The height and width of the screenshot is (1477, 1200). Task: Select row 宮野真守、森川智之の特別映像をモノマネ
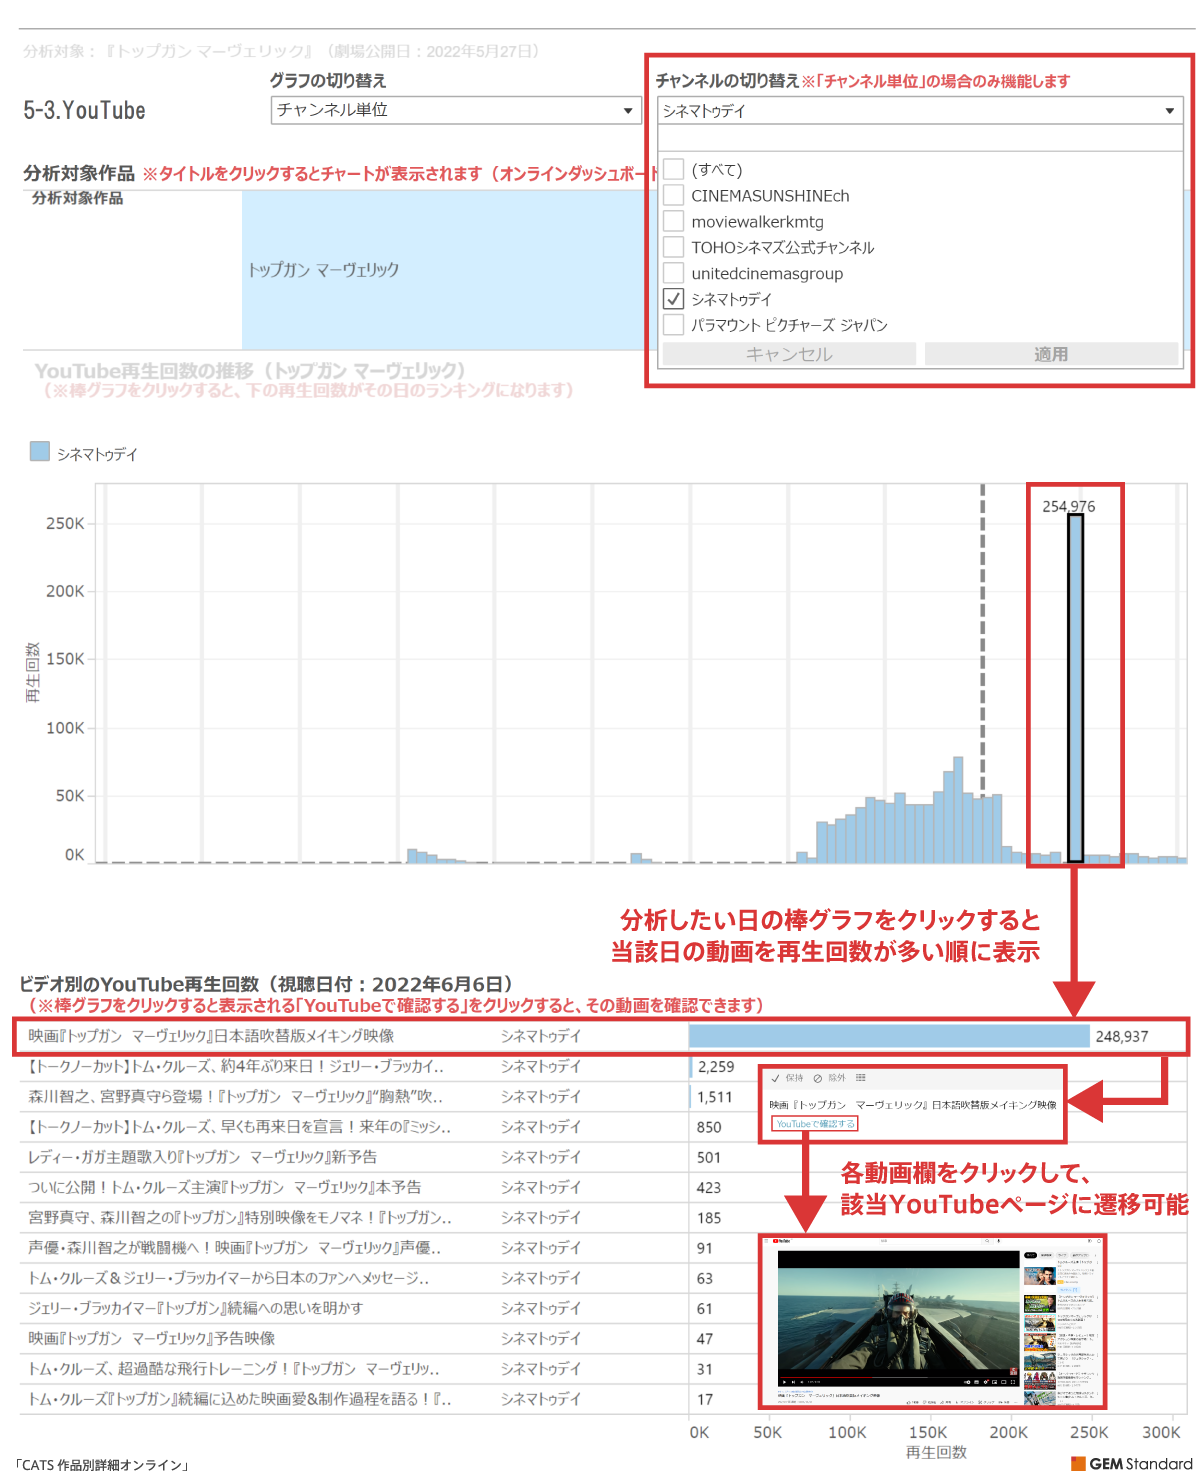click(601, 1218)
